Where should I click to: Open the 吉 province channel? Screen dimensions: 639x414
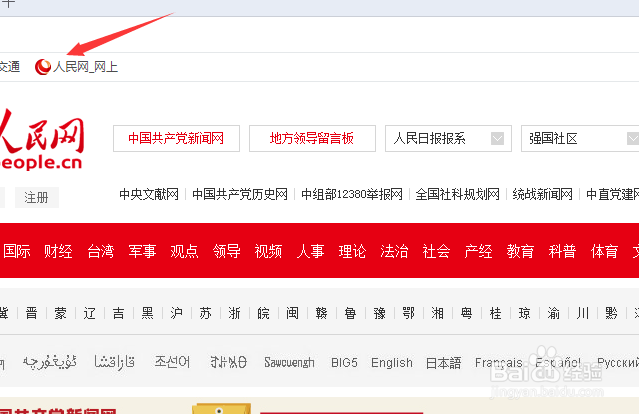119,313
